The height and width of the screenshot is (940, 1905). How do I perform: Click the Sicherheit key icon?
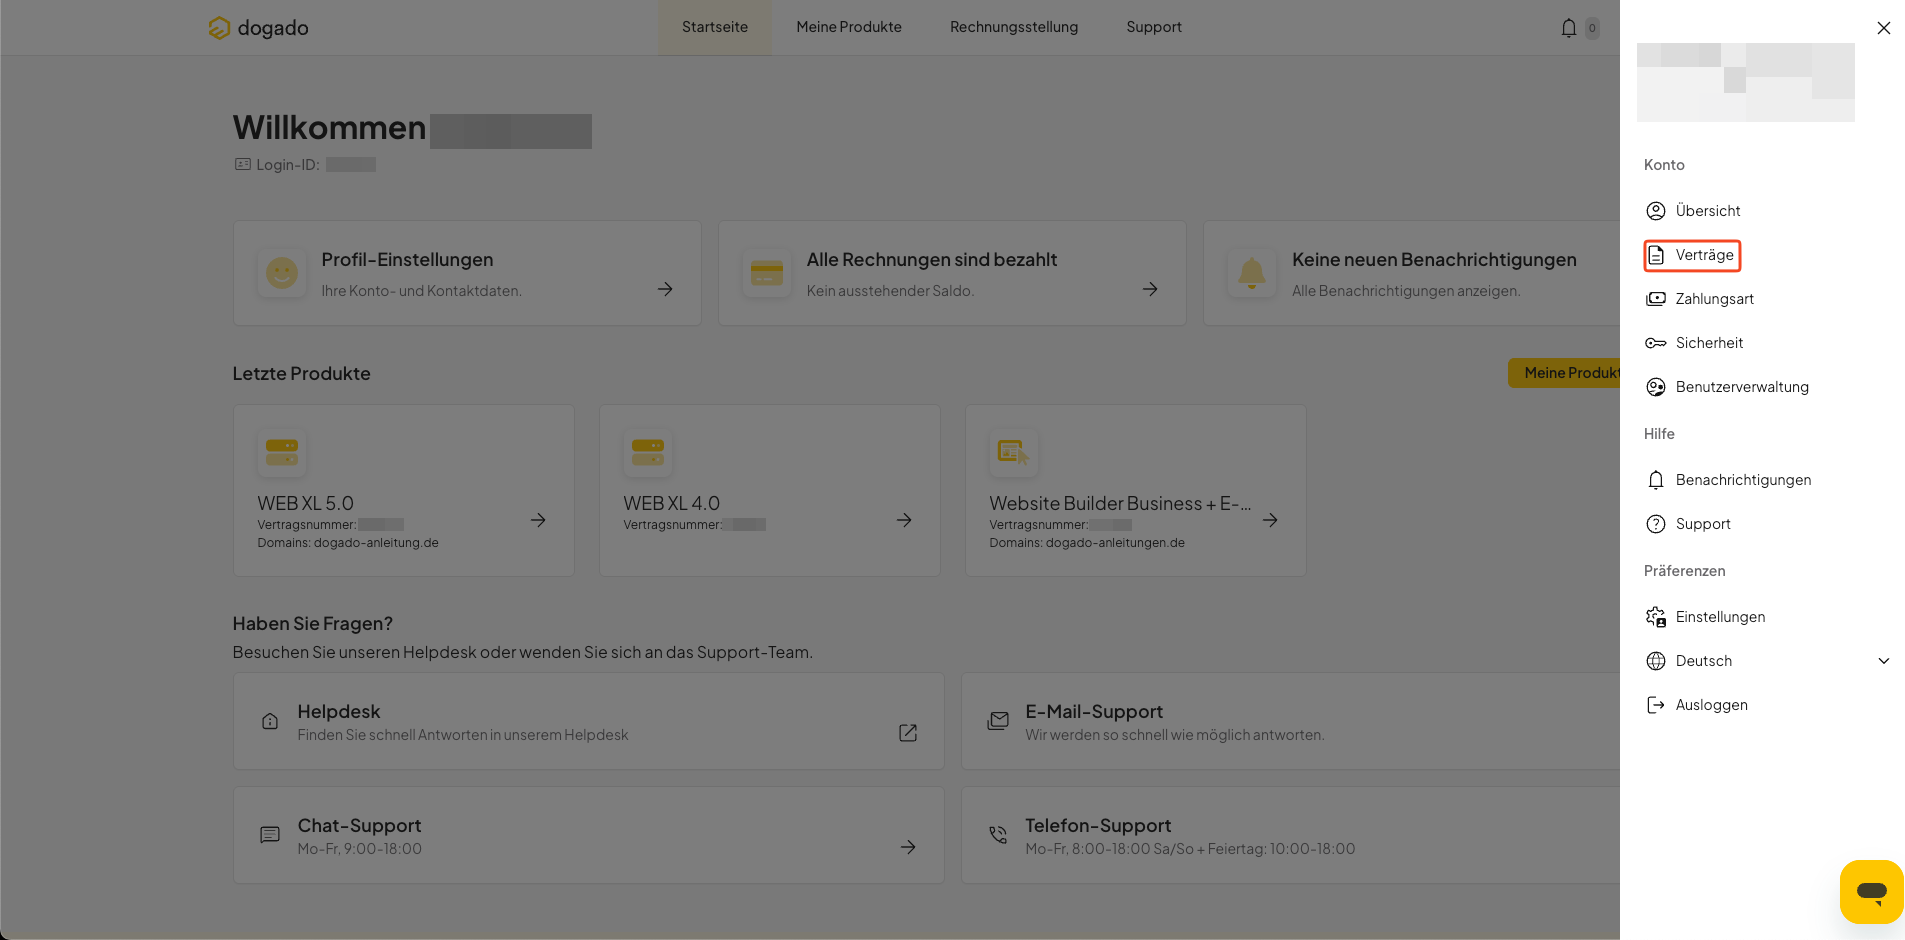(x=1656, y=343)
